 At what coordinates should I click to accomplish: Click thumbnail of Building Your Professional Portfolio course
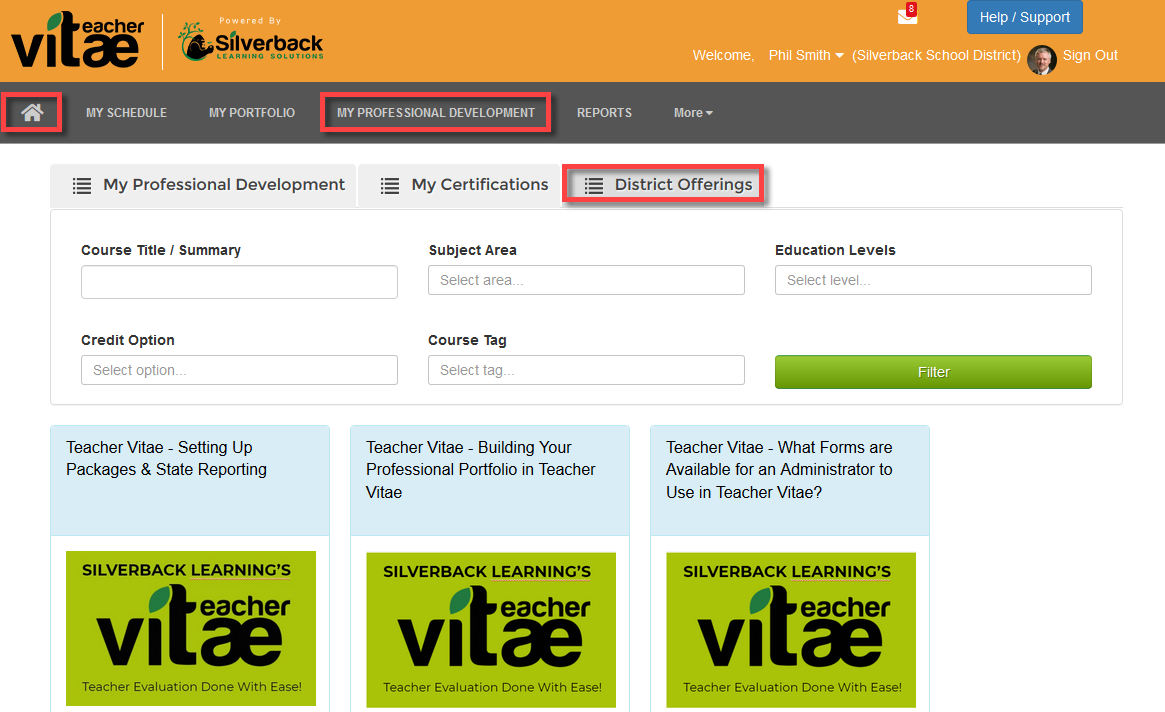click(491, 630)
